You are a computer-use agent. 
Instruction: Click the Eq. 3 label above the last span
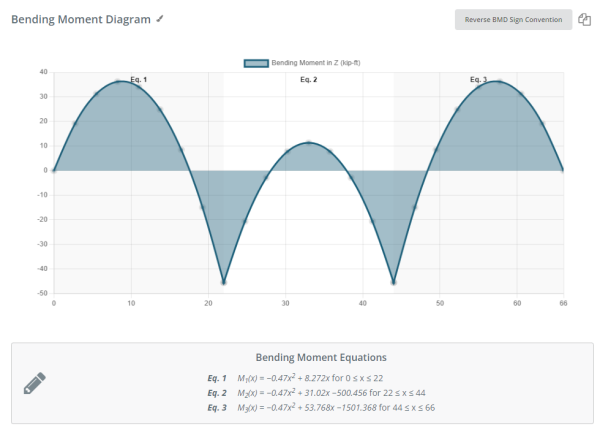point(478,79)
